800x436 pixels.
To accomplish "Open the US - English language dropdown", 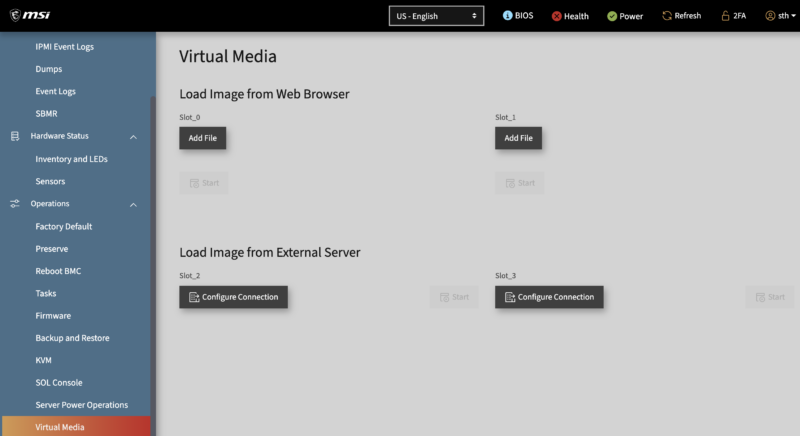I will pyautogui.click(x=436, y=16).
